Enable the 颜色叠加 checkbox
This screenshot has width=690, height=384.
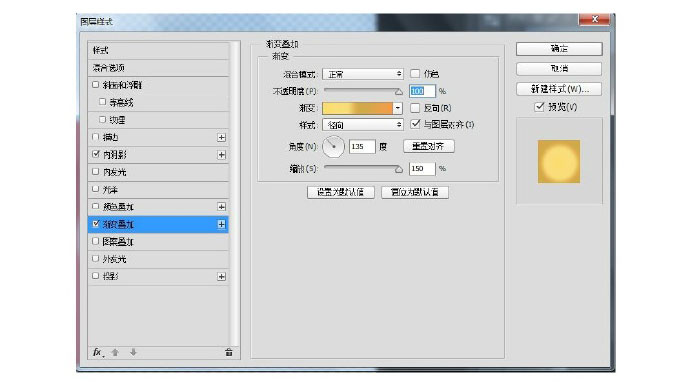point(95,206)
